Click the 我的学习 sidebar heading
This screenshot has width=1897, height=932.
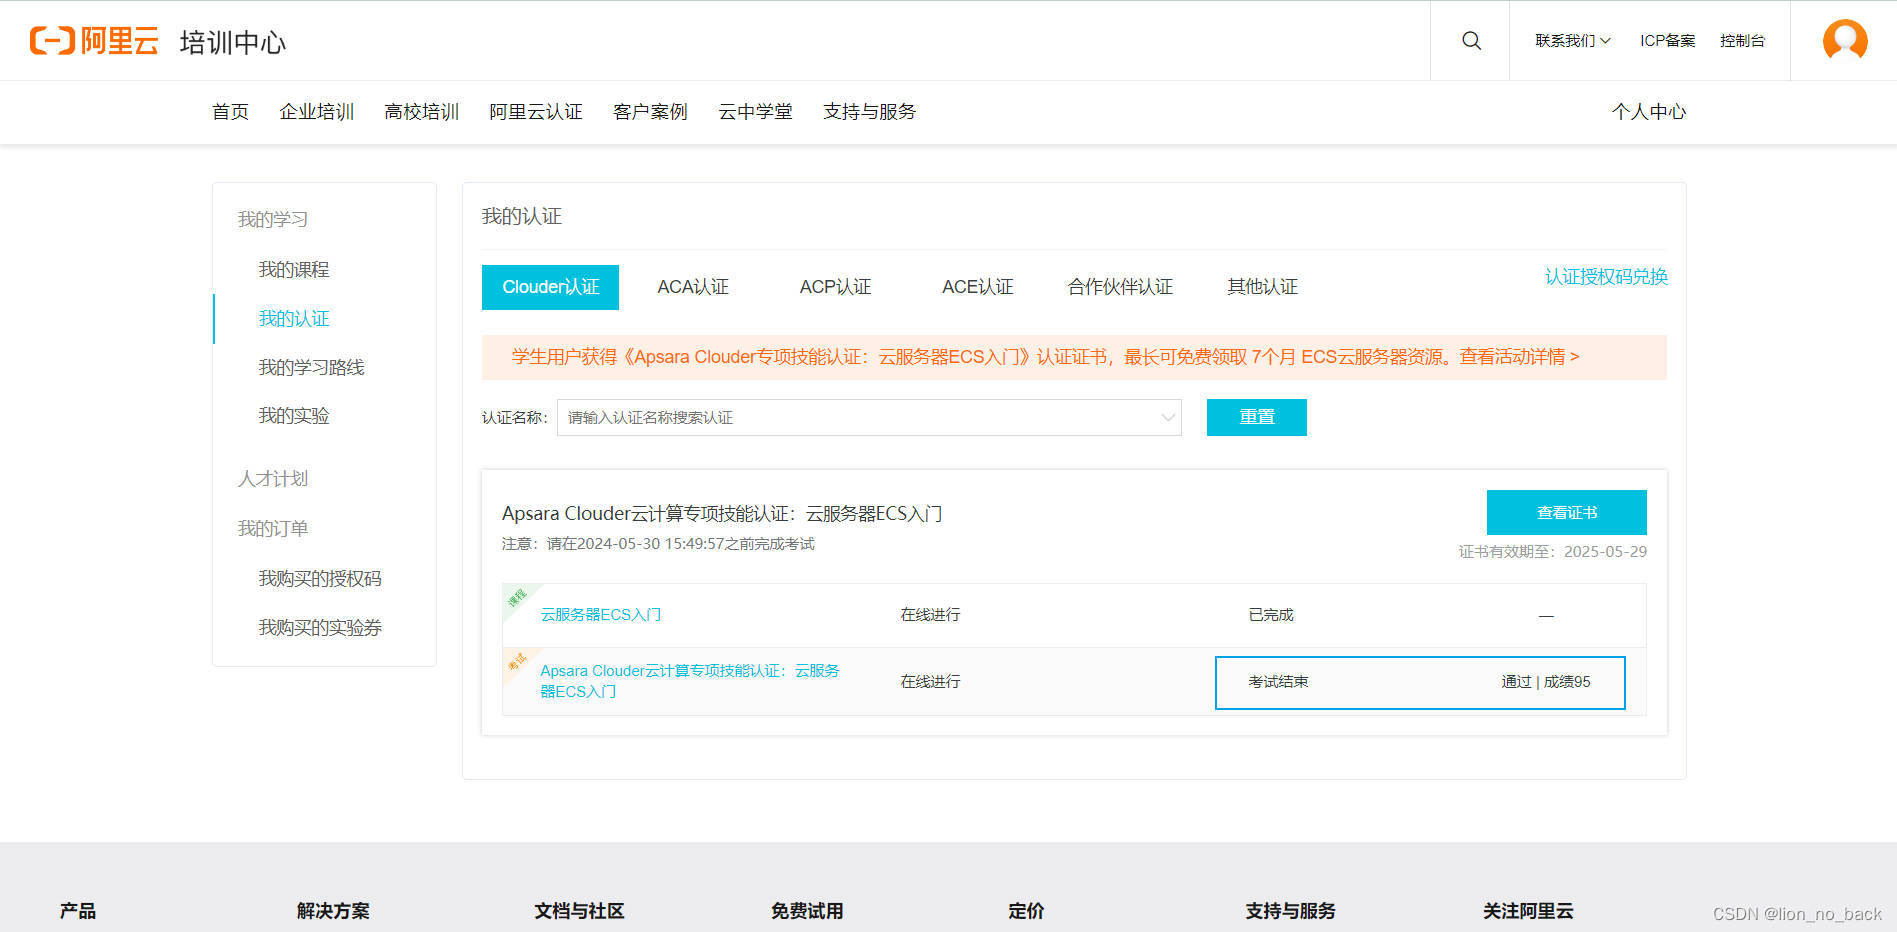point(273,220)
